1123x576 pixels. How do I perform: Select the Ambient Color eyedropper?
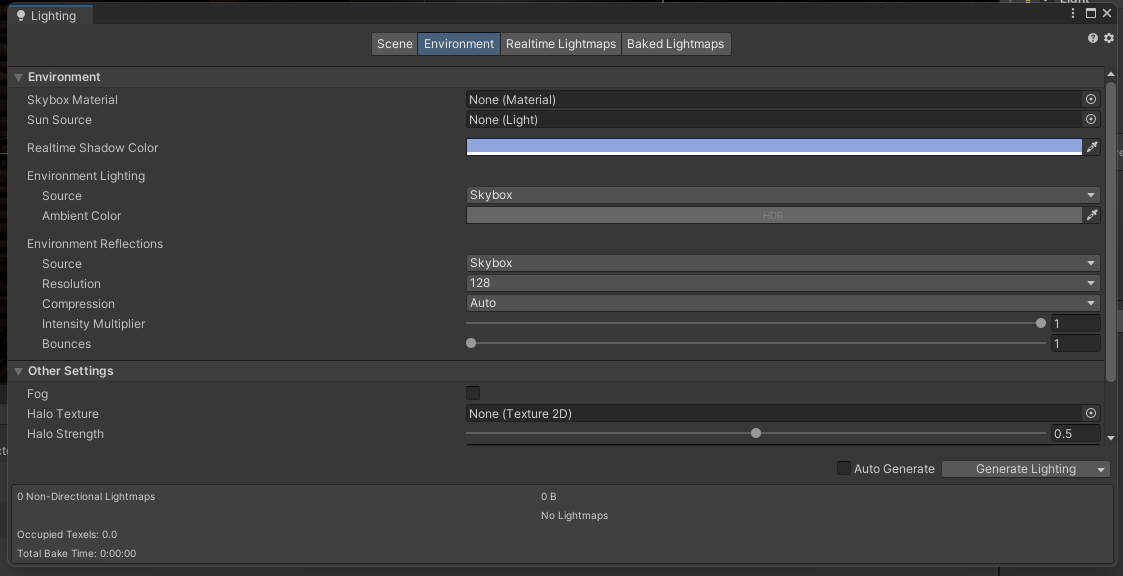(x=1093, y=214)
